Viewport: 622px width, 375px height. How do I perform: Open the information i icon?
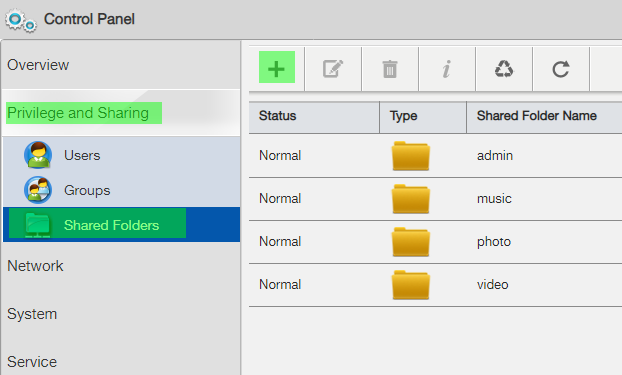point(447,69)
